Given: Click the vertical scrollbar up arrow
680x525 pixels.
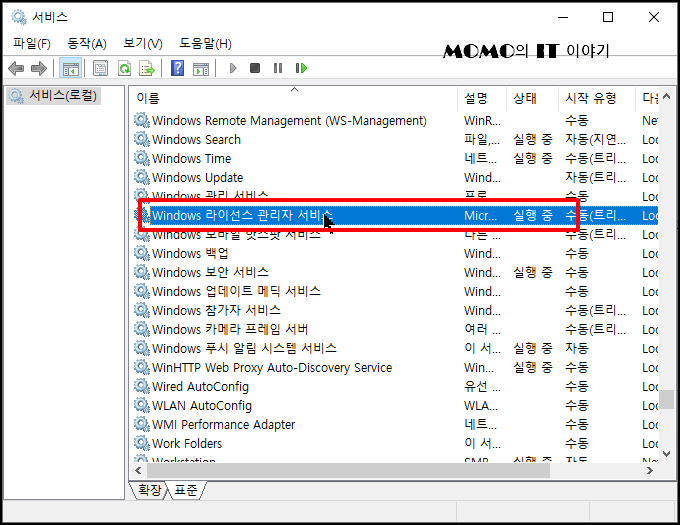Looking at the screenshot, I should point(667,96).
